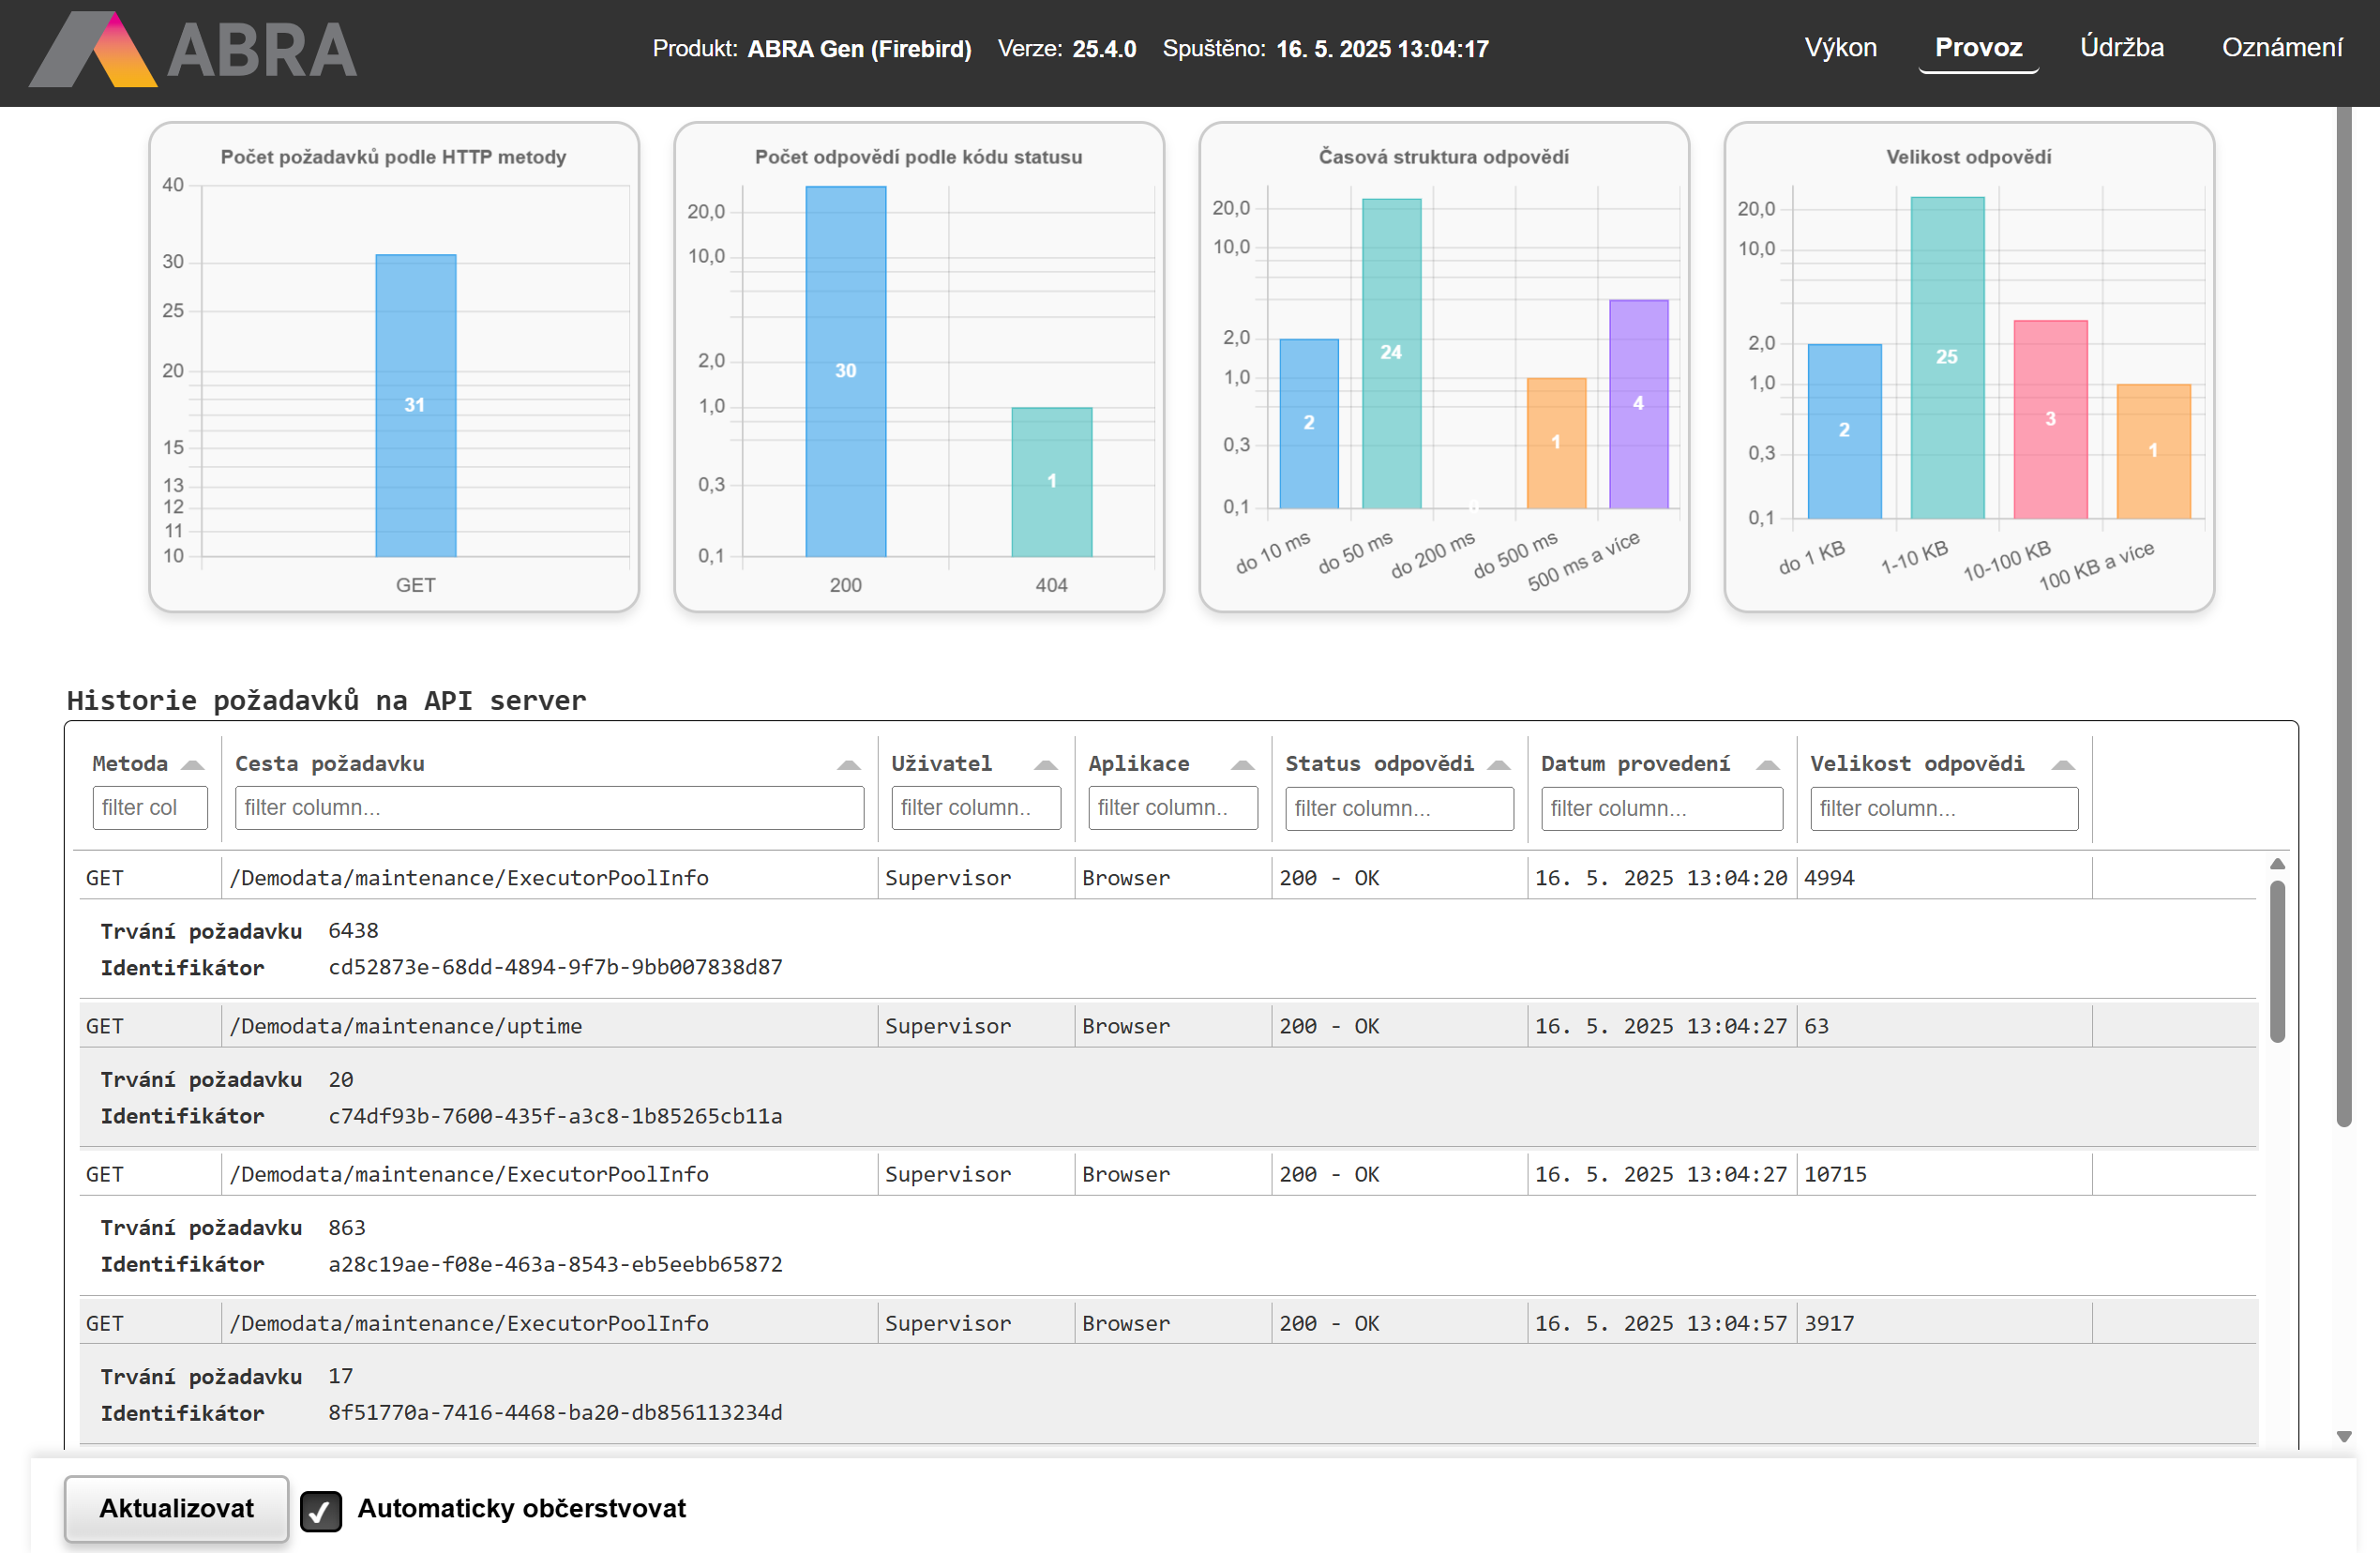Click the GET bar showing 31 requests
Image resolution: width=2380 pixels, height=1553 pixels.
(x=415, y=405)
